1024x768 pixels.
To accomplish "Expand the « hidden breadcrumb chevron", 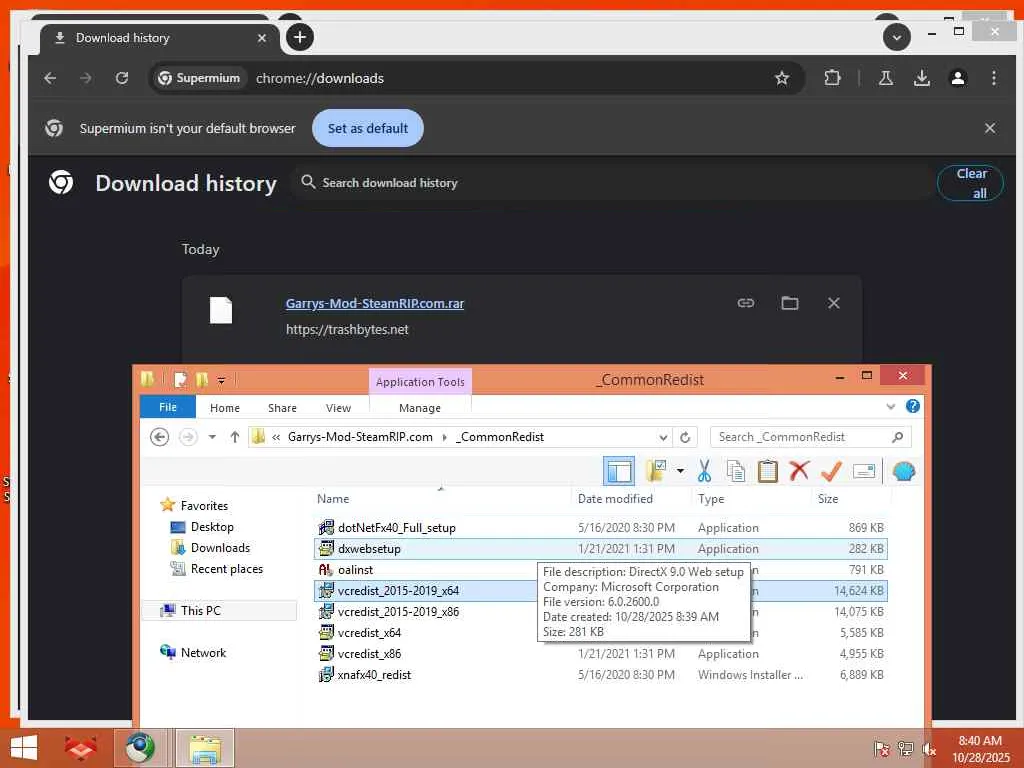I will [x=276, y=437].
